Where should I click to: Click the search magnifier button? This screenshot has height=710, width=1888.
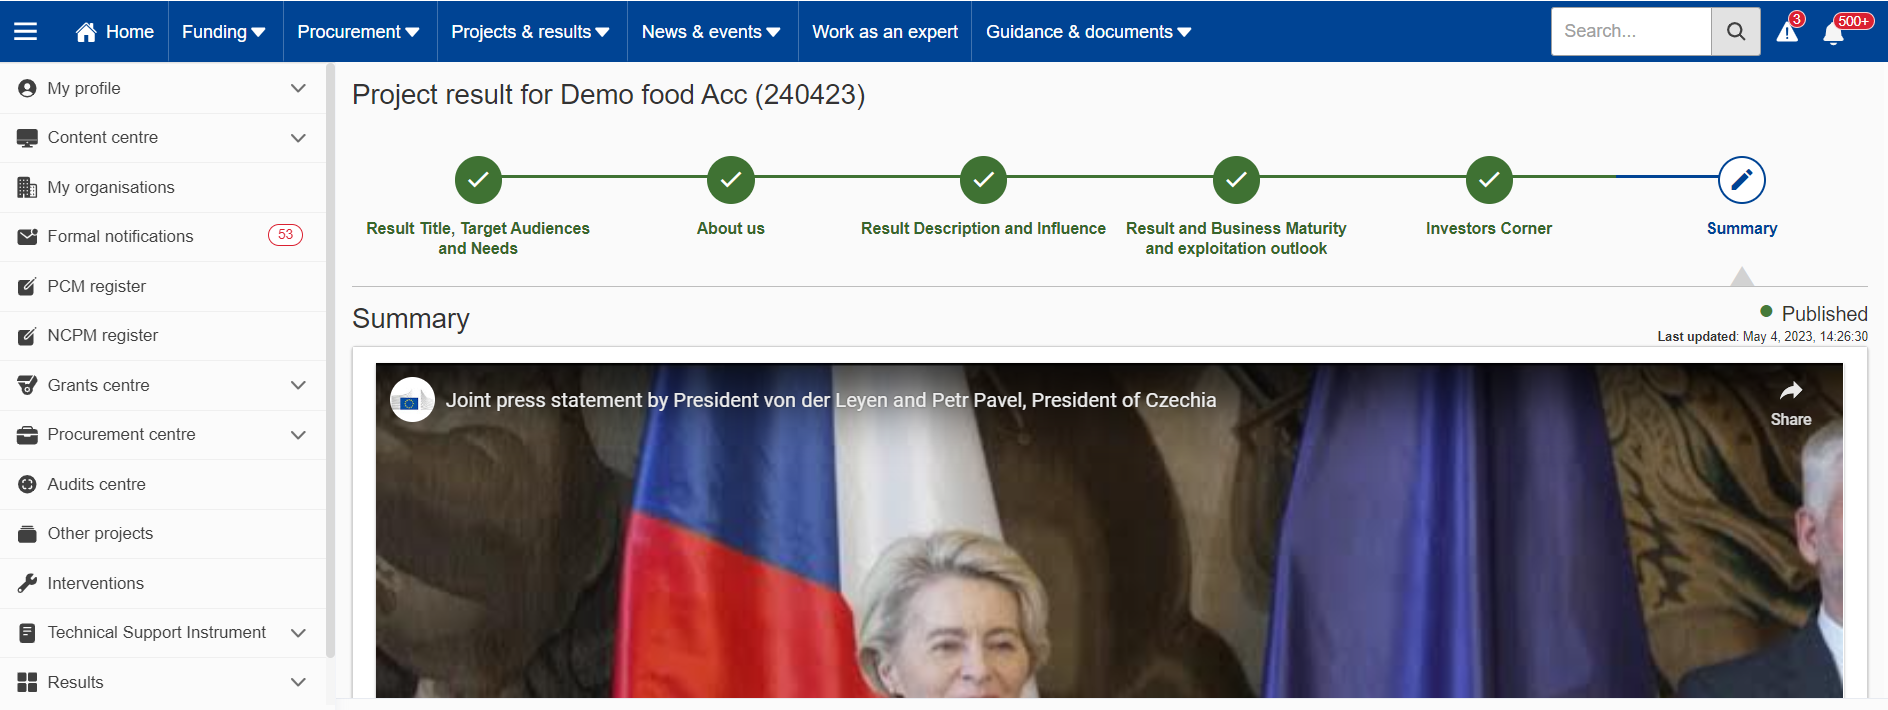pos(1736,32)
